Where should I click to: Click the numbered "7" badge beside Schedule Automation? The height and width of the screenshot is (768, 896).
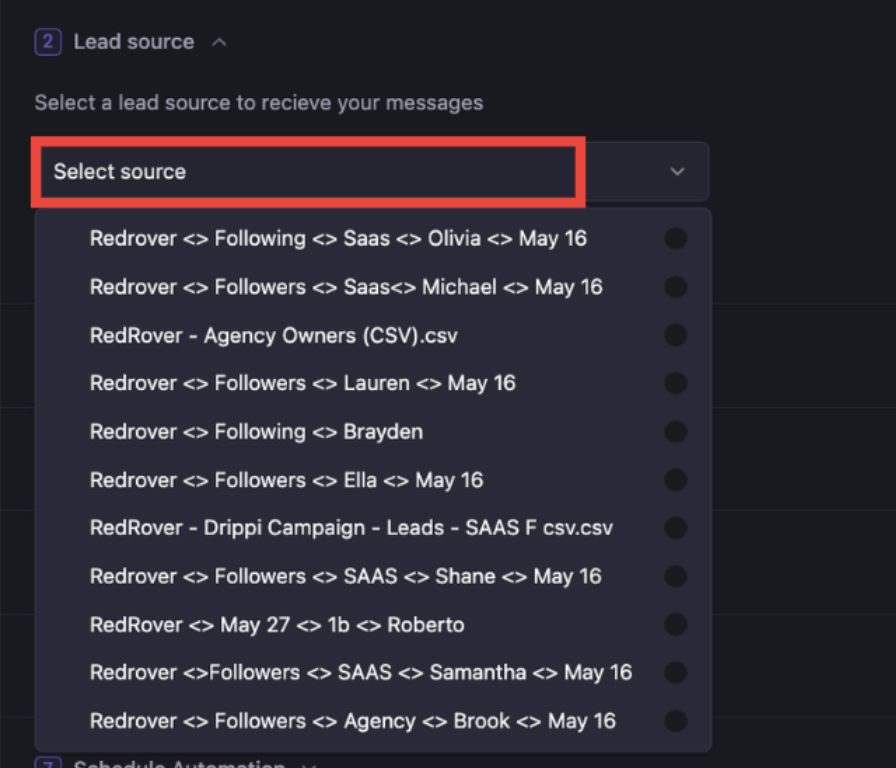point(48,764)
